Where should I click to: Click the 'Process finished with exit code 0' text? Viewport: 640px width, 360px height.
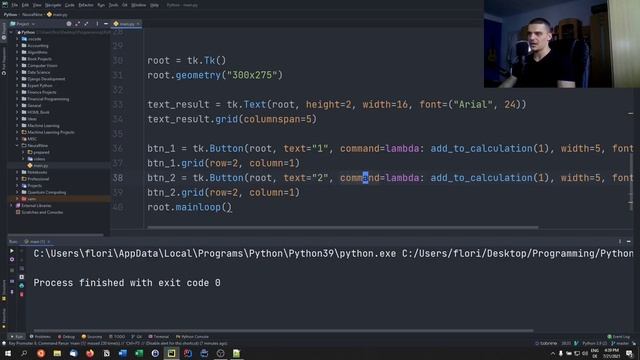127,283
